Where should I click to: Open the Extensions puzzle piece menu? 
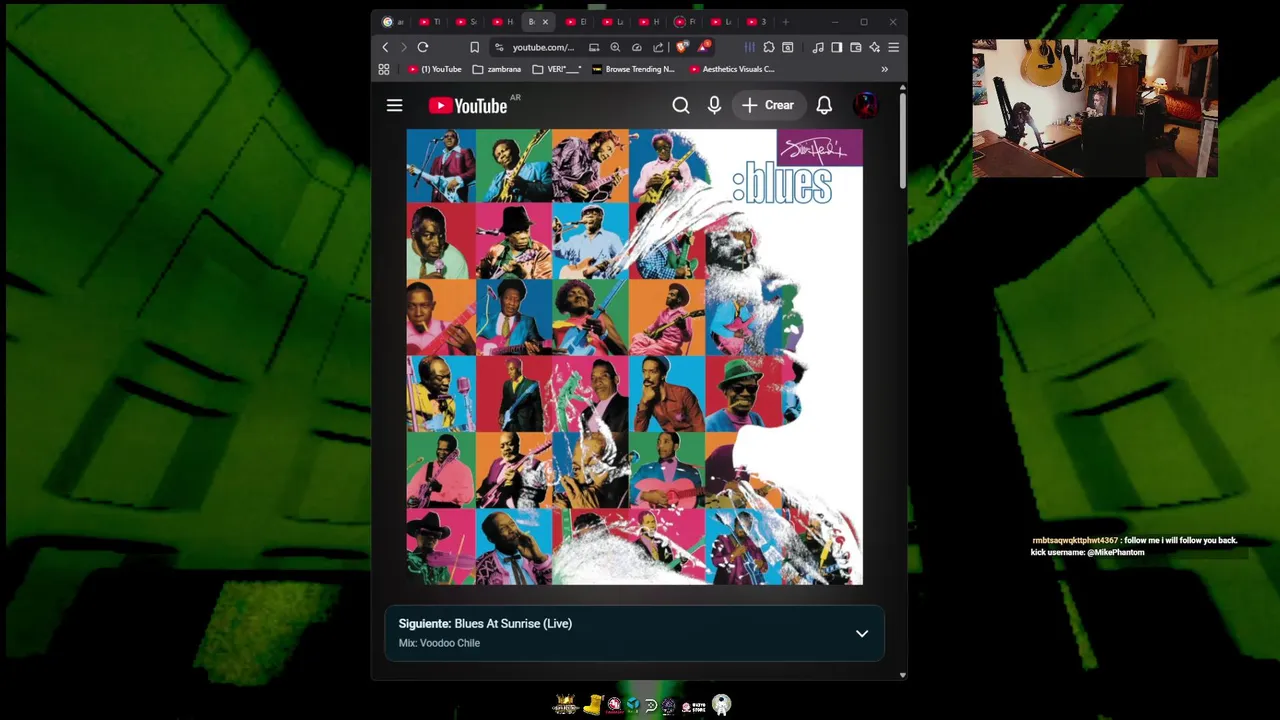pyautogui.click(x=768, y=47)
